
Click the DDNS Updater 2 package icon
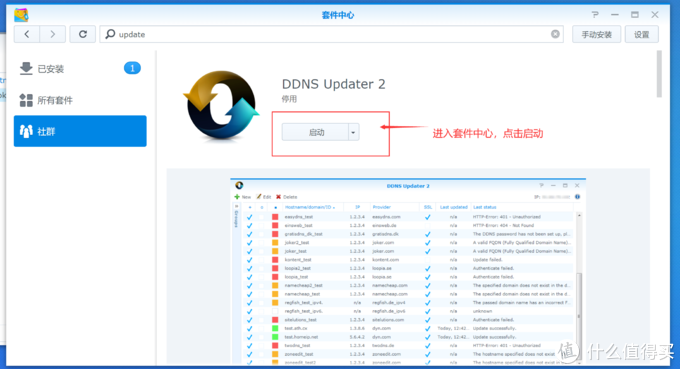pyautogui.click(x=221, y=106)
